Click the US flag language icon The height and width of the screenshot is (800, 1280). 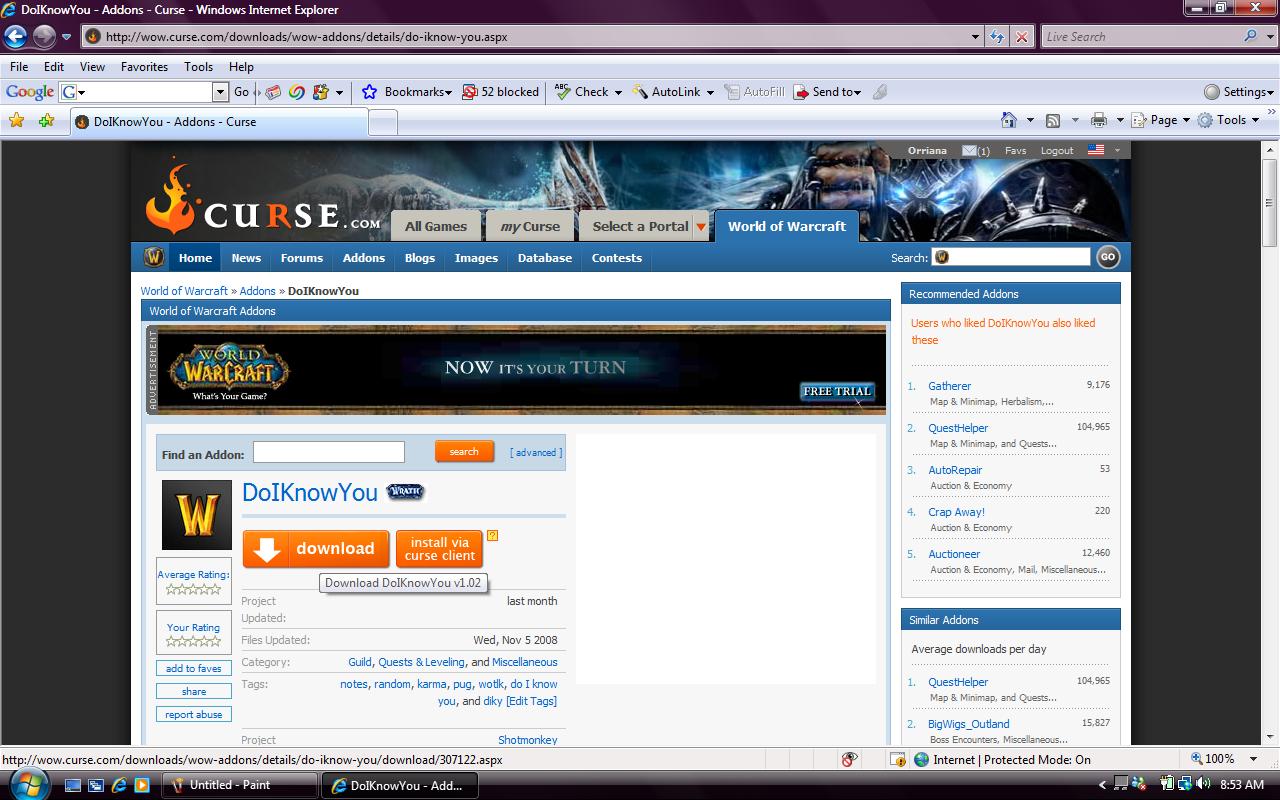point(1096,150)
